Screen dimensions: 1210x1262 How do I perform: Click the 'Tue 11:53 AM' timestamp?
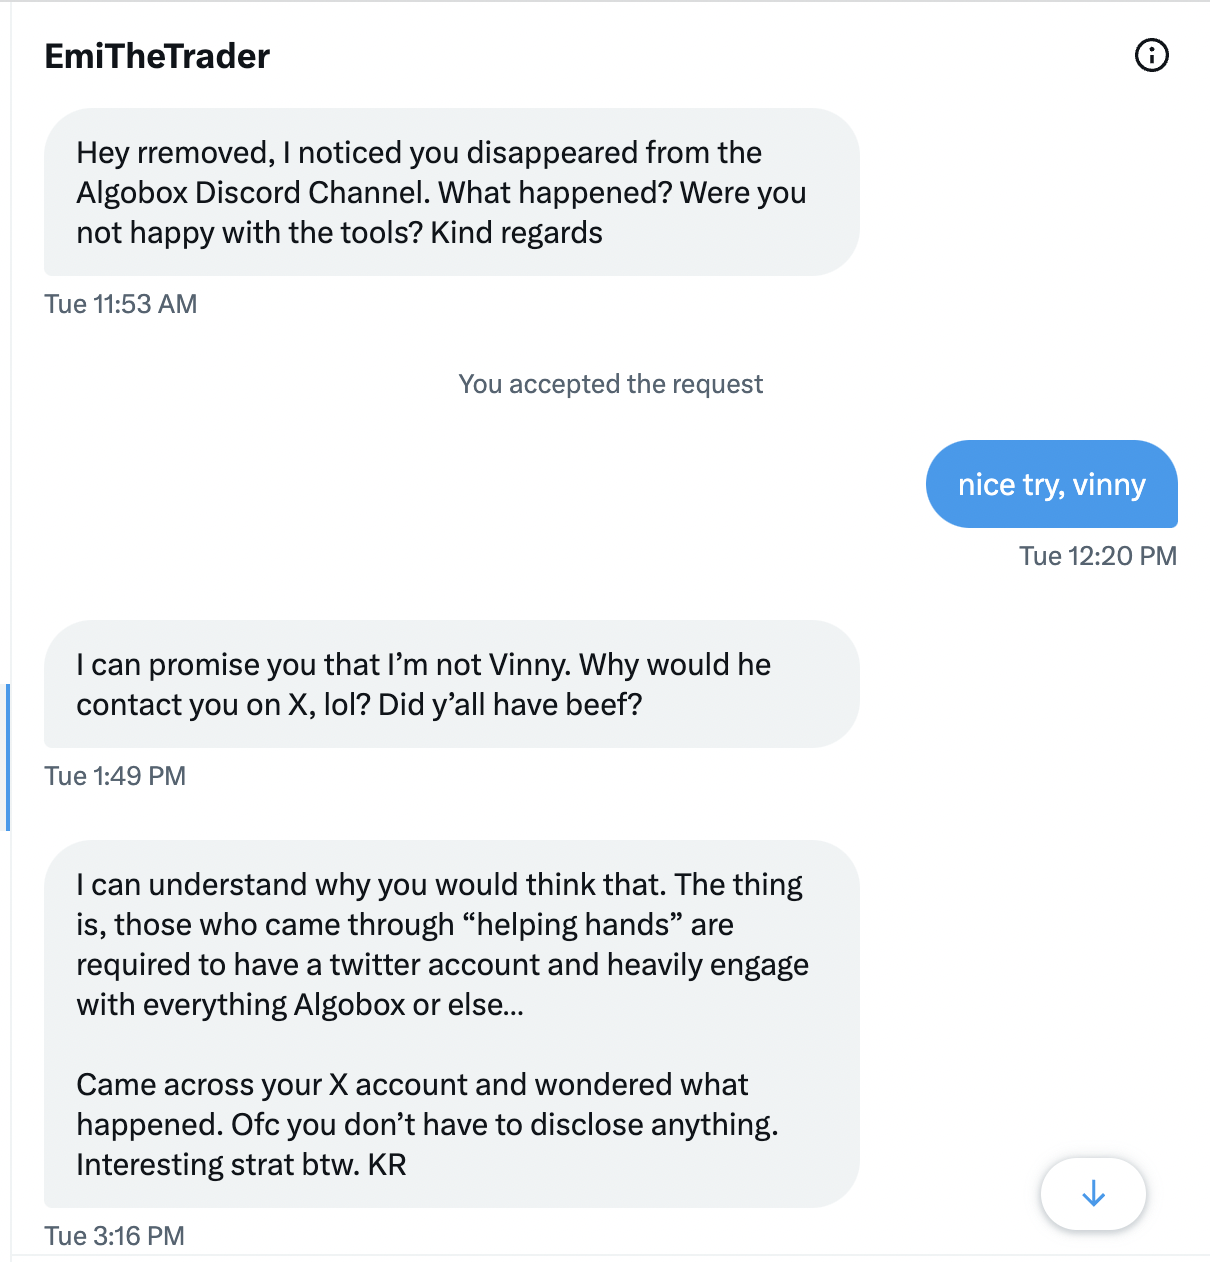(x=121, y=304)
